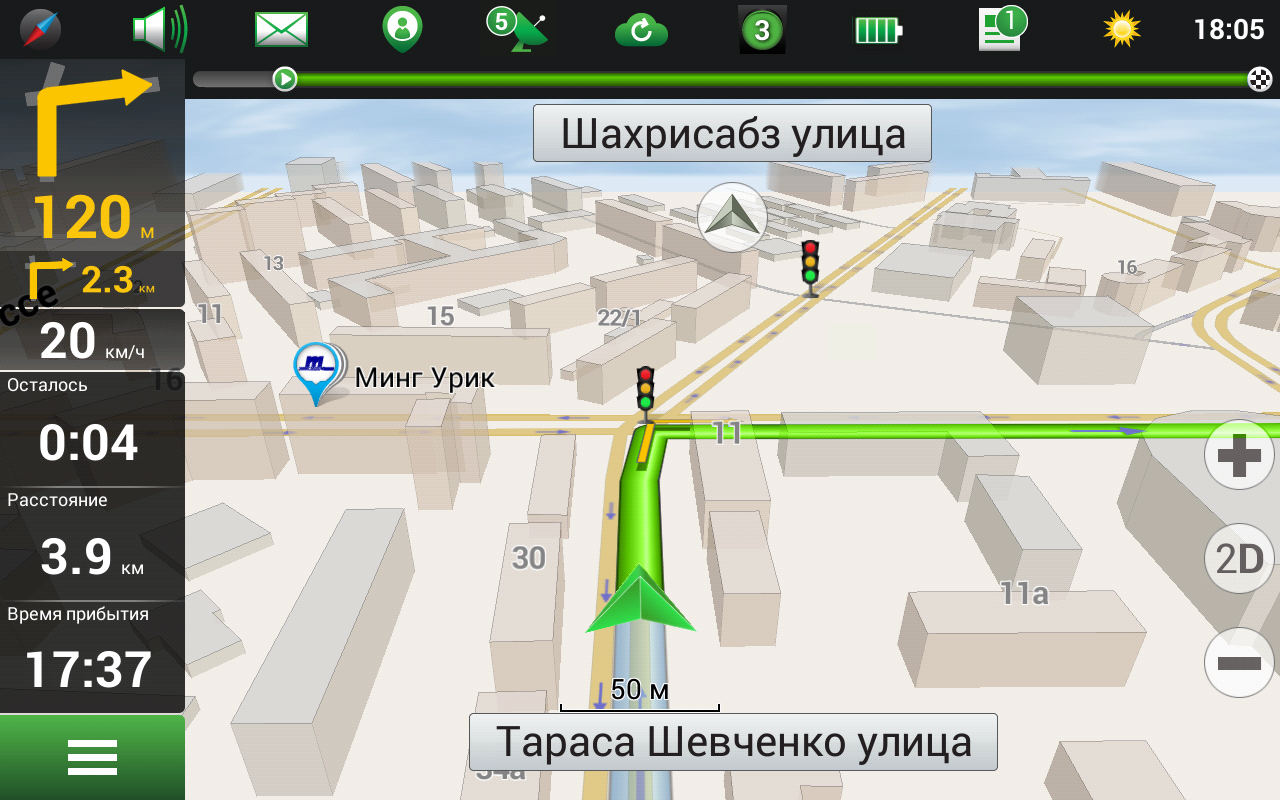
Task: Open map updates notification icon
Action: pos(999,28)
